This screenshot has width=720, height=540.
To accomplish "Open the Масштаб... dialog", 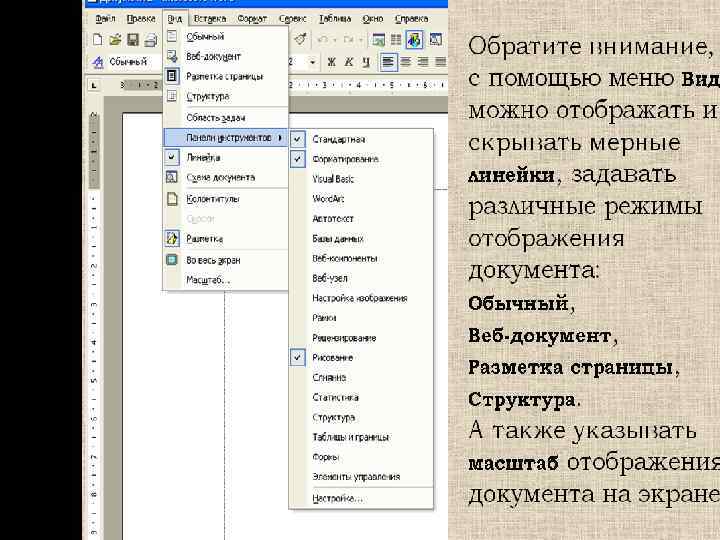I will 226,280.
